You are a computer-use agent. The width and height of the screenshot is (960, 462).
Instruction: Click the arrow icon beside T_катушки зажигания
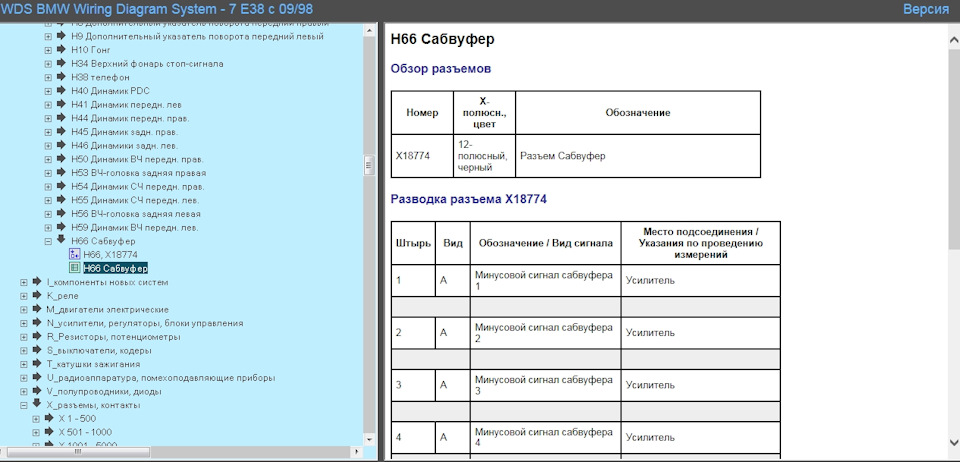click(36, 363)
